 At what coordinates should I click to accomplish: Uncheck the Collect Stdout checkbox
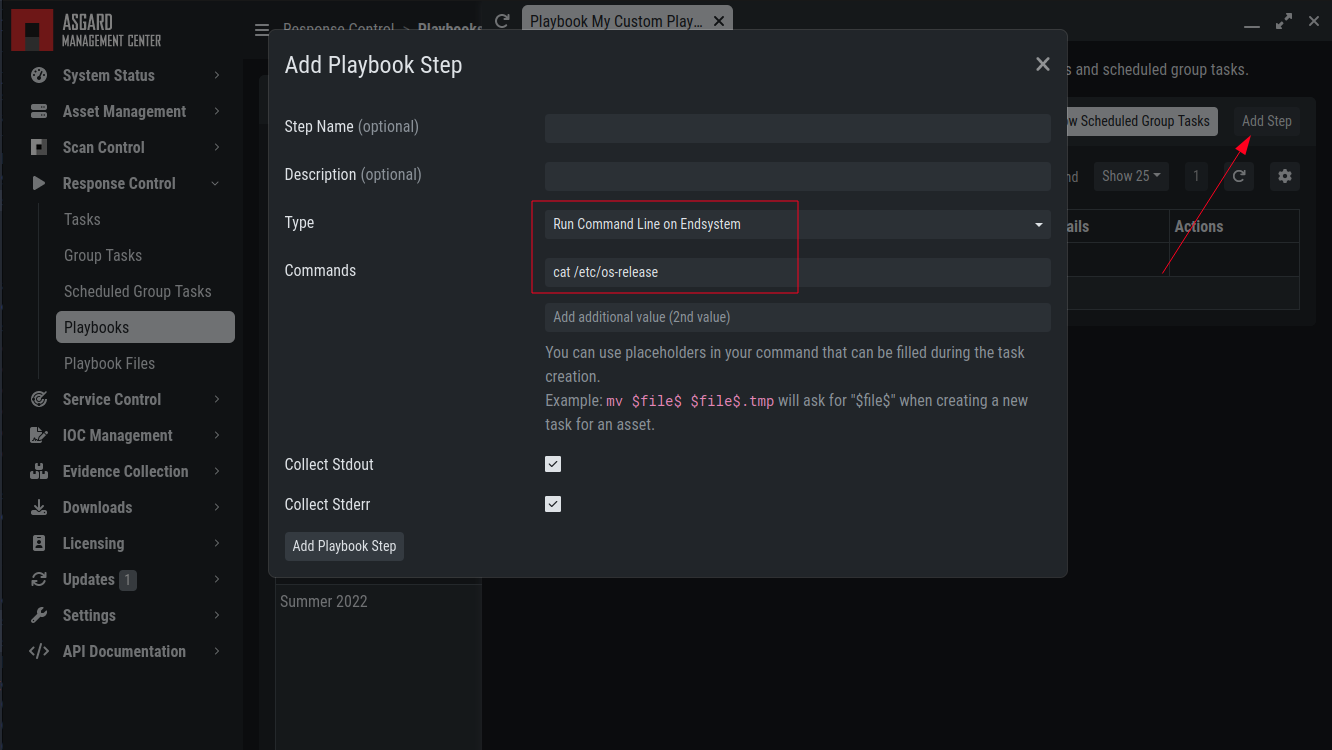pyautogui.click(x=553, y=464)
